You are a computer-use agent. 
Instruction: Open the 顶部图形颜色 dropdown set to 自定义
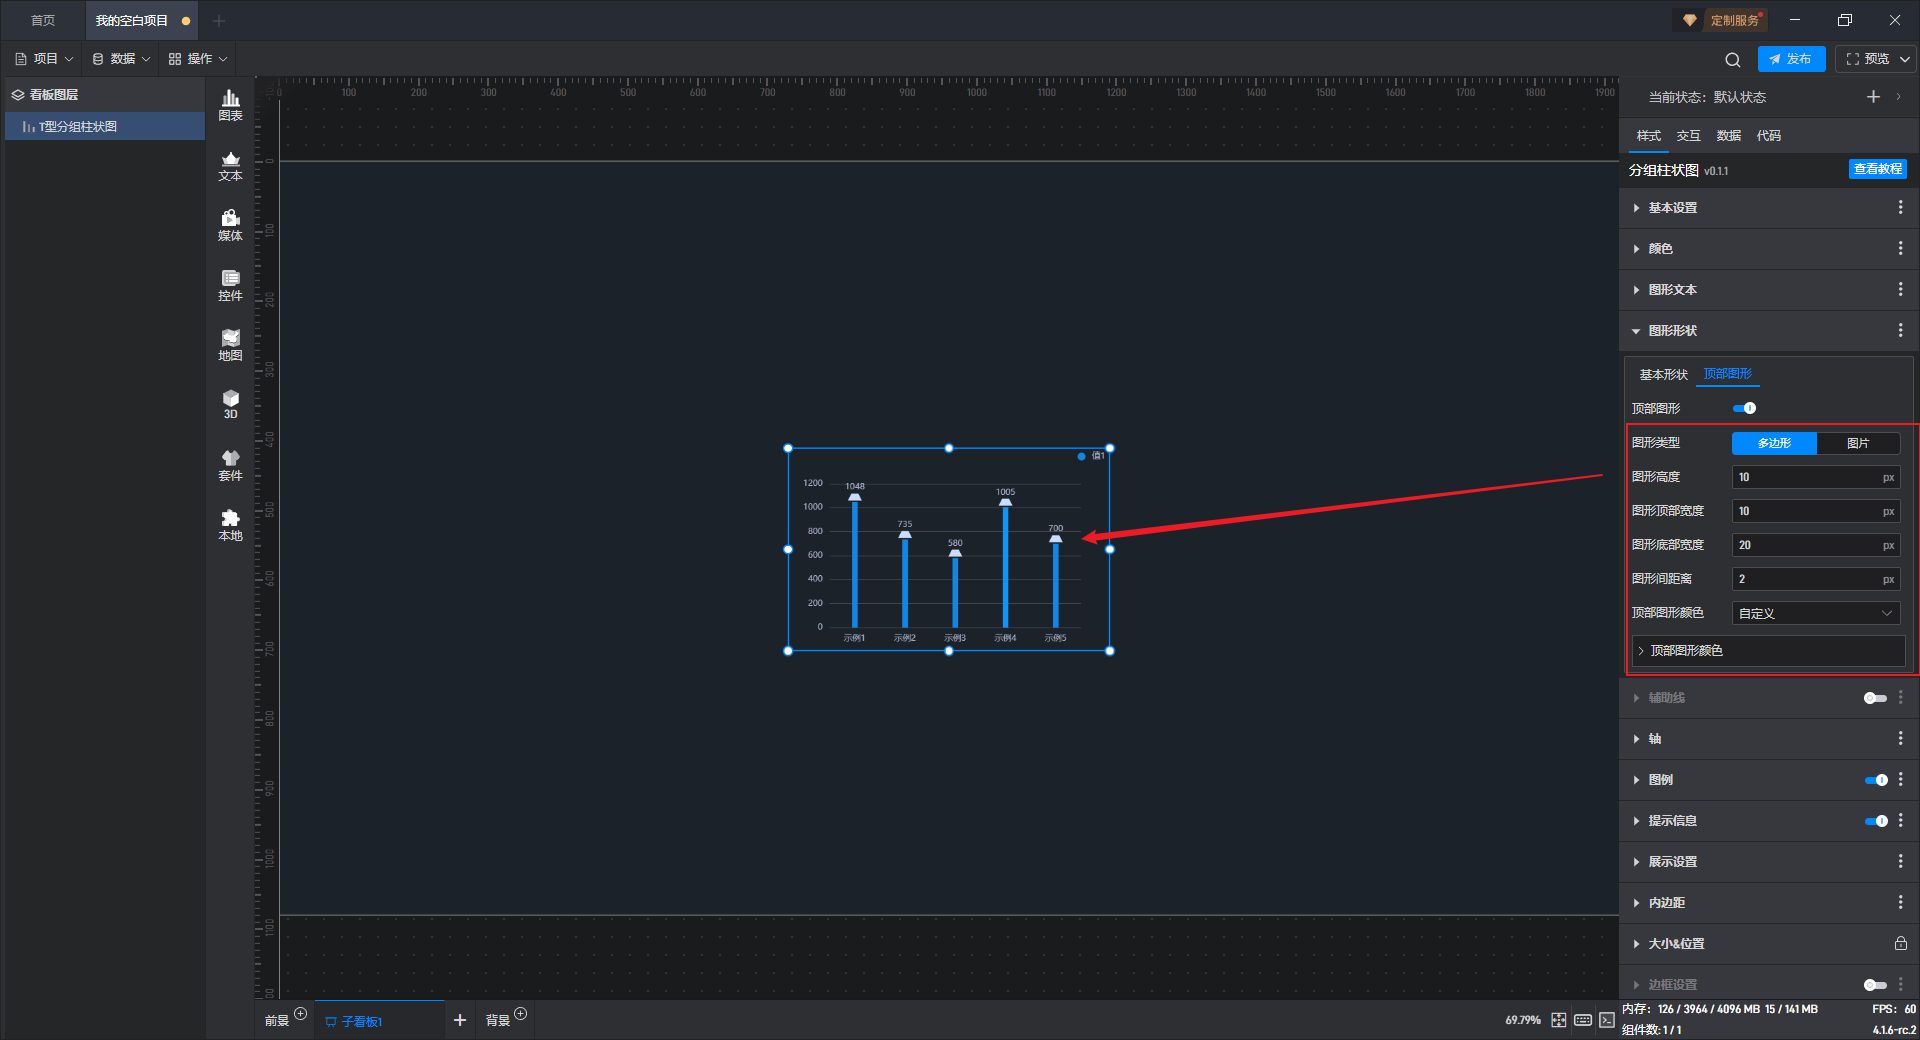coord(1816,613)
